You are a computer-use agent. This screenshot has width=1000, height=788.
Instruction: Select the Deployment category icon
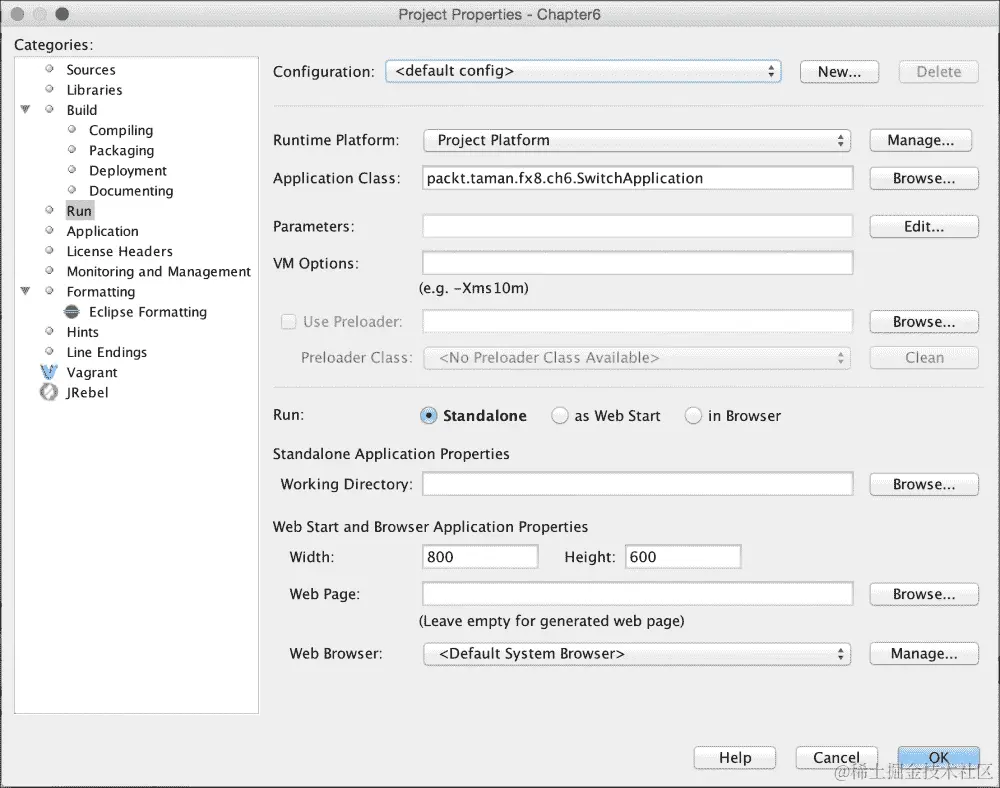(x=70, y=170)
